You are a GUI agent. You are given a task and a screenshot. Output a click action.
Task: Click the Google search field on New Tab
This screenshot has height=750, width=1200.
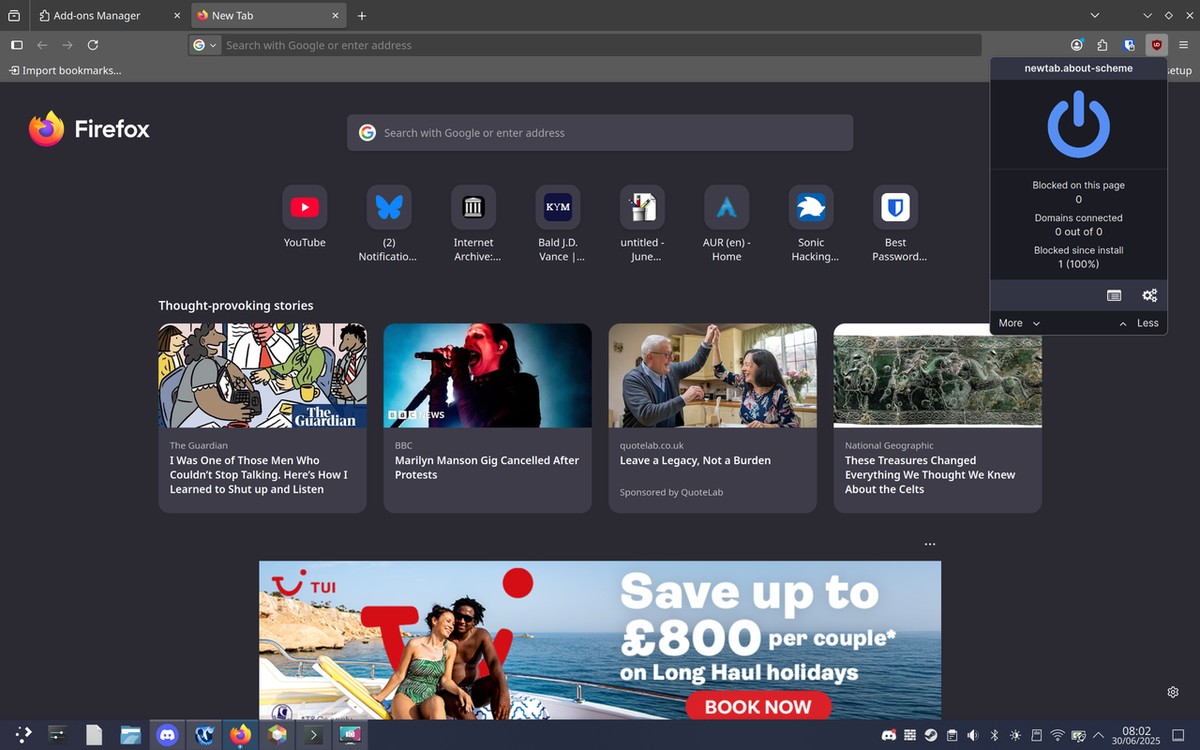[600, 132]
